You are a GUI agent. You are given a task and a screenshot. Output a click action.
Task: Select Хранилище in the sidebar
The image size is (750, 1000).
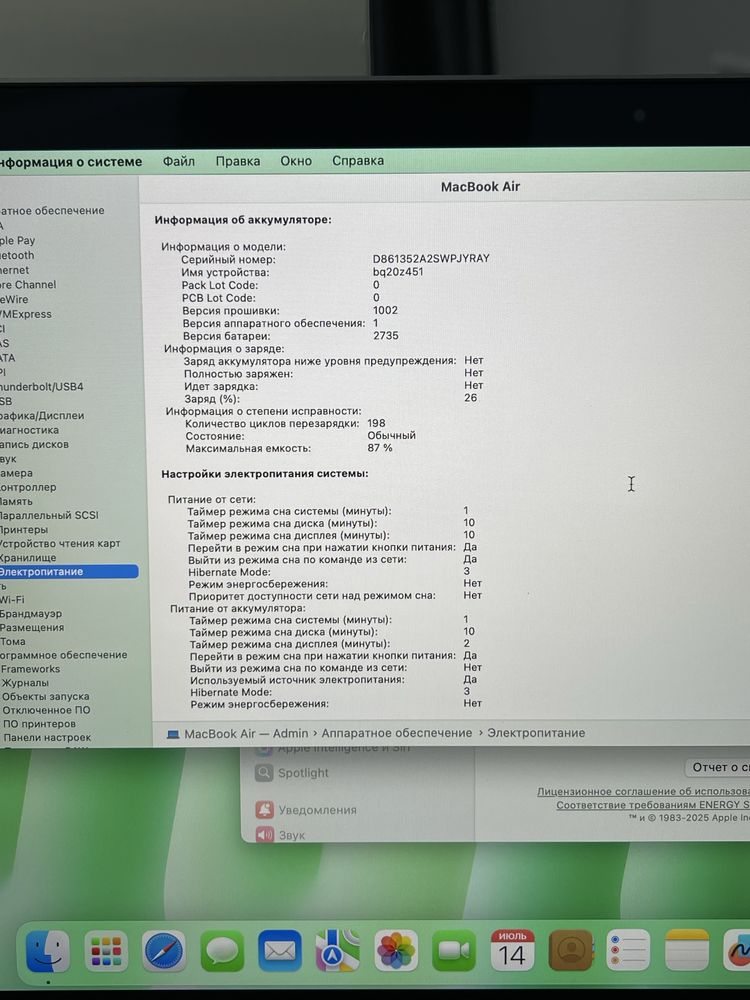pos(28,557)
